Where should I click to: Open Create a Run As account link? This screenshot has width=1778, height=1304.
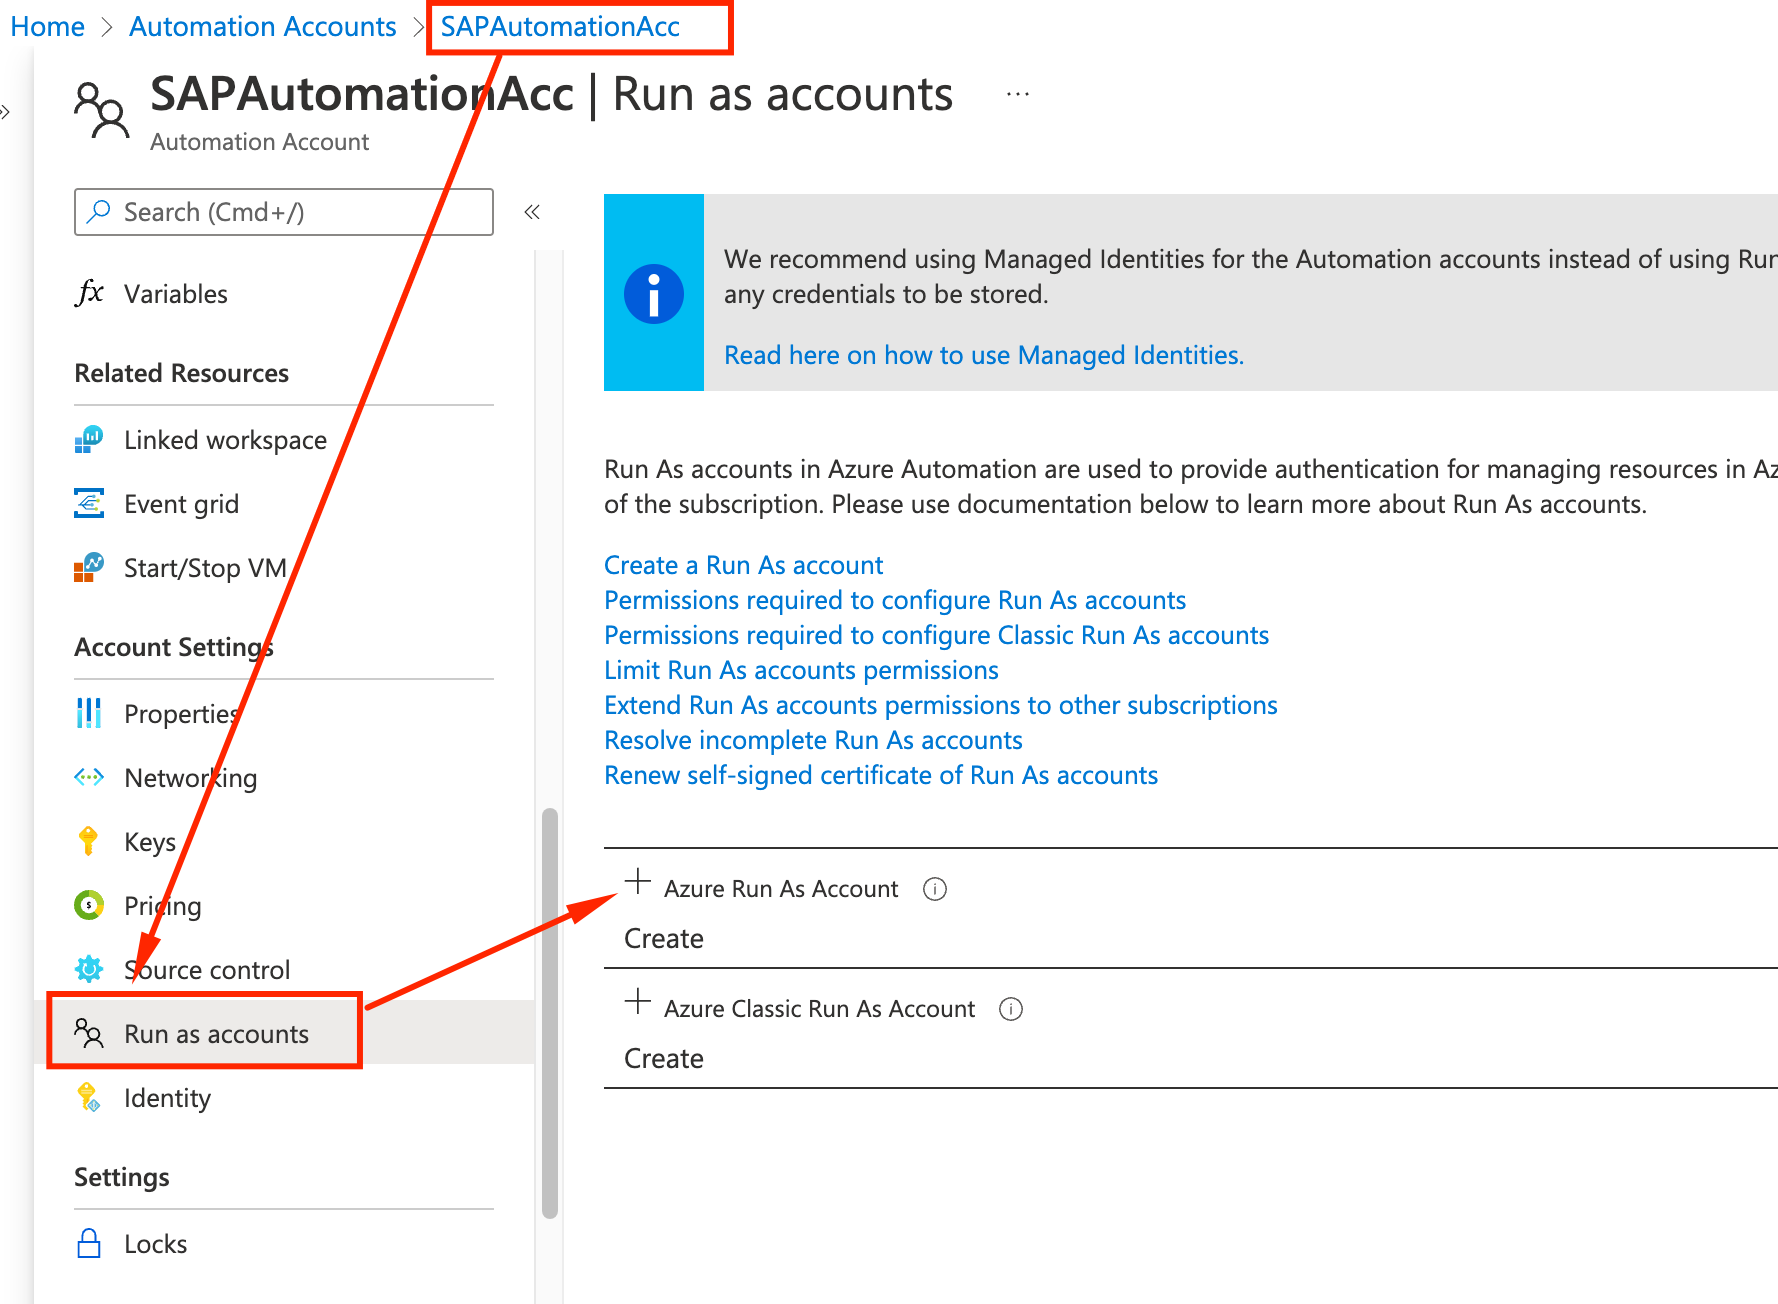744,565
